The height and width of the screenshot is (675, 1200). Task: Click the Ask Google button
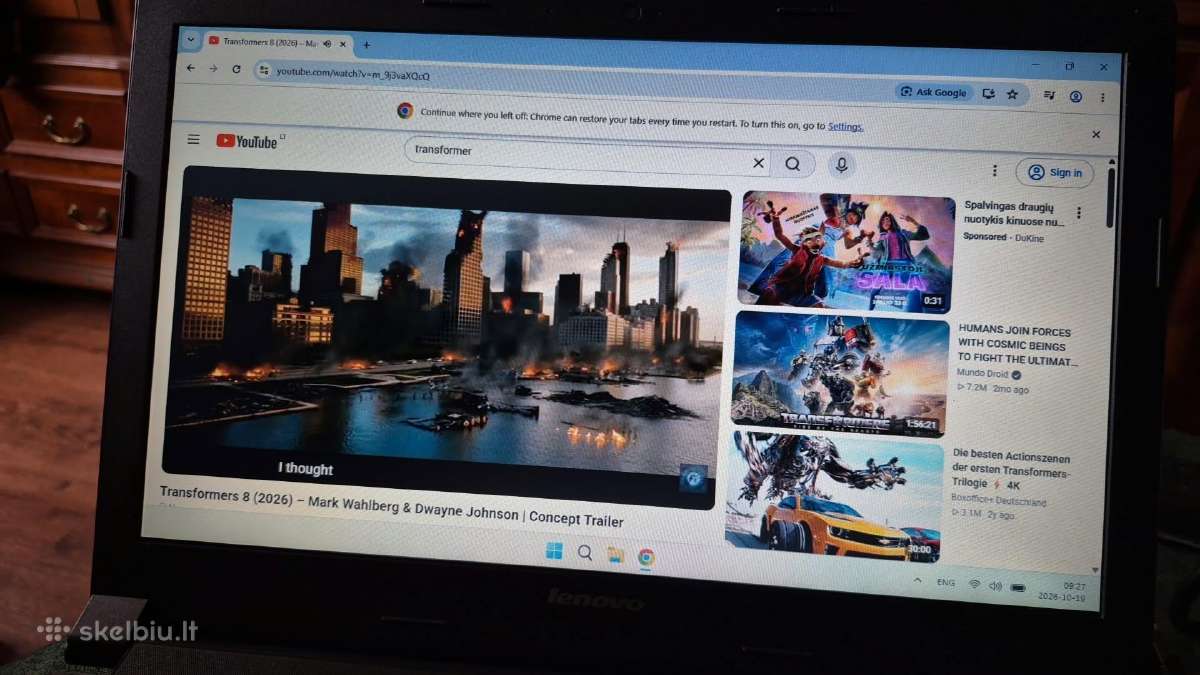[933, 92]
